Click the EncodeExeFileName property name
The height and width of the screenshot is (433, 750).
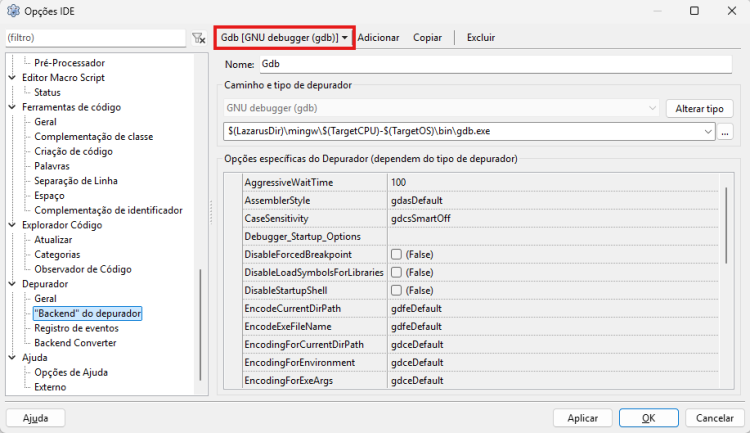pyautogui.click(x=288, y=327)
